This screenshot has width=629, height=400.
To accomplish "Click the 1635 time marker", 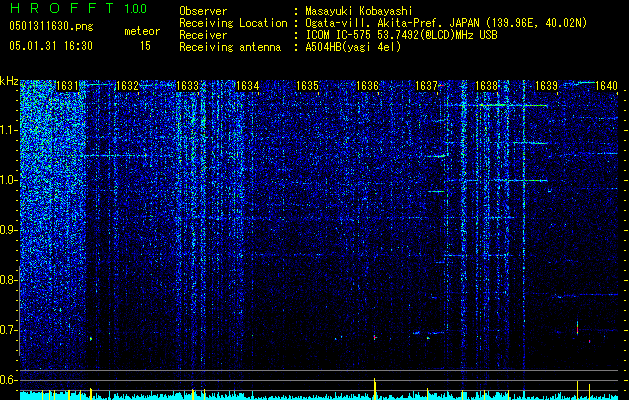I will pos(307,85).
